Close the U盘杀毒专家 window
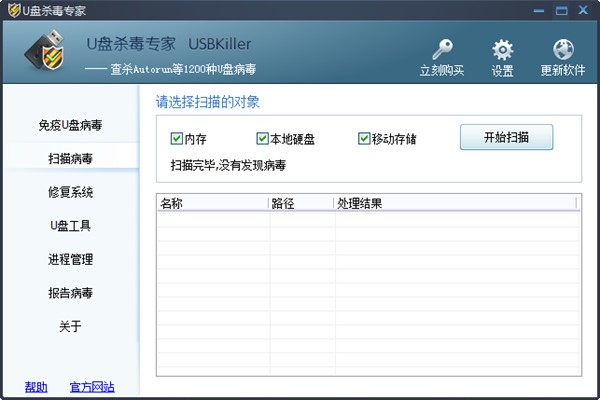This screenshot has width=600, height=400. pyautogui.click(x=583, y=10)
